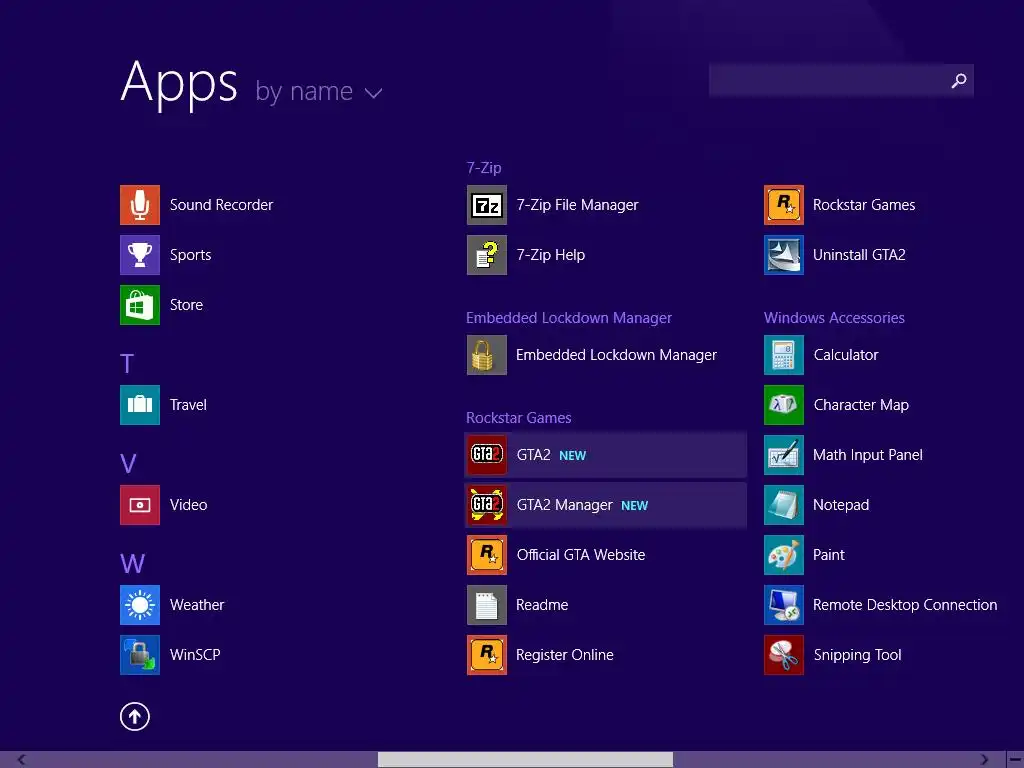Click the Embedded Lockdown Manager group heading
This screenshot has height=768, width=1024.
569,318
